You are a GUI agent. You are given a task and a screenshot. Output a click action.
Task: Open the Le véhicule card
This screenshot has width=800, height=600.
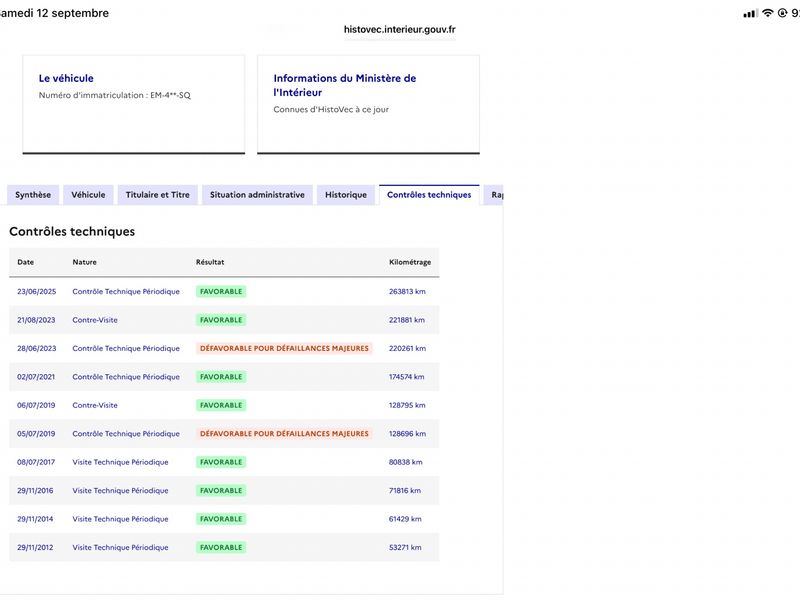pyautogui.click(x=134, y=104)
